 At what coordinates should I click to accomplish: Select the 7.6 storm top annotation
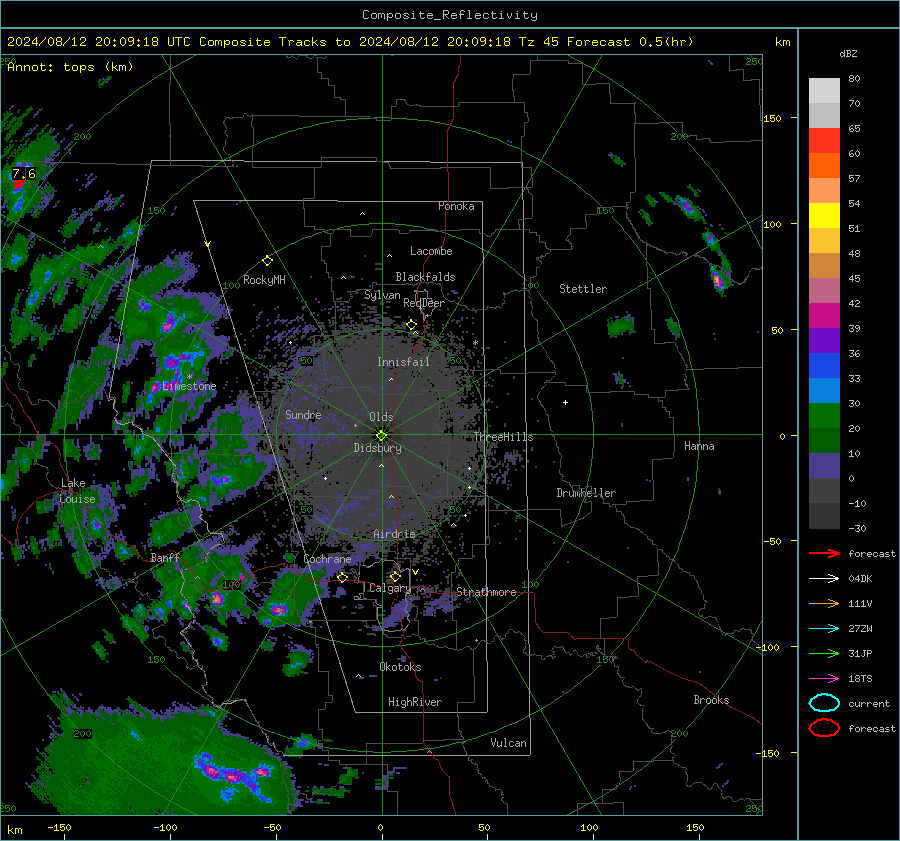[24, 173]
